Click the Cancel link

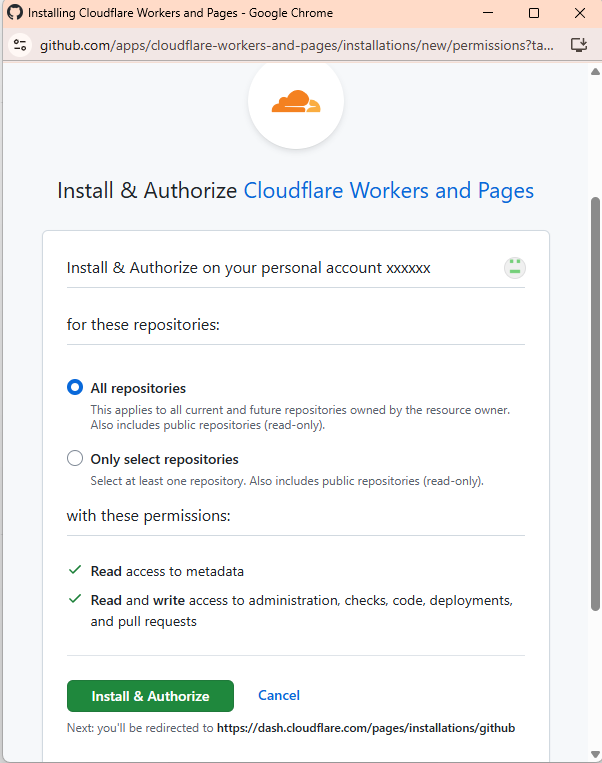pos(279,695)
